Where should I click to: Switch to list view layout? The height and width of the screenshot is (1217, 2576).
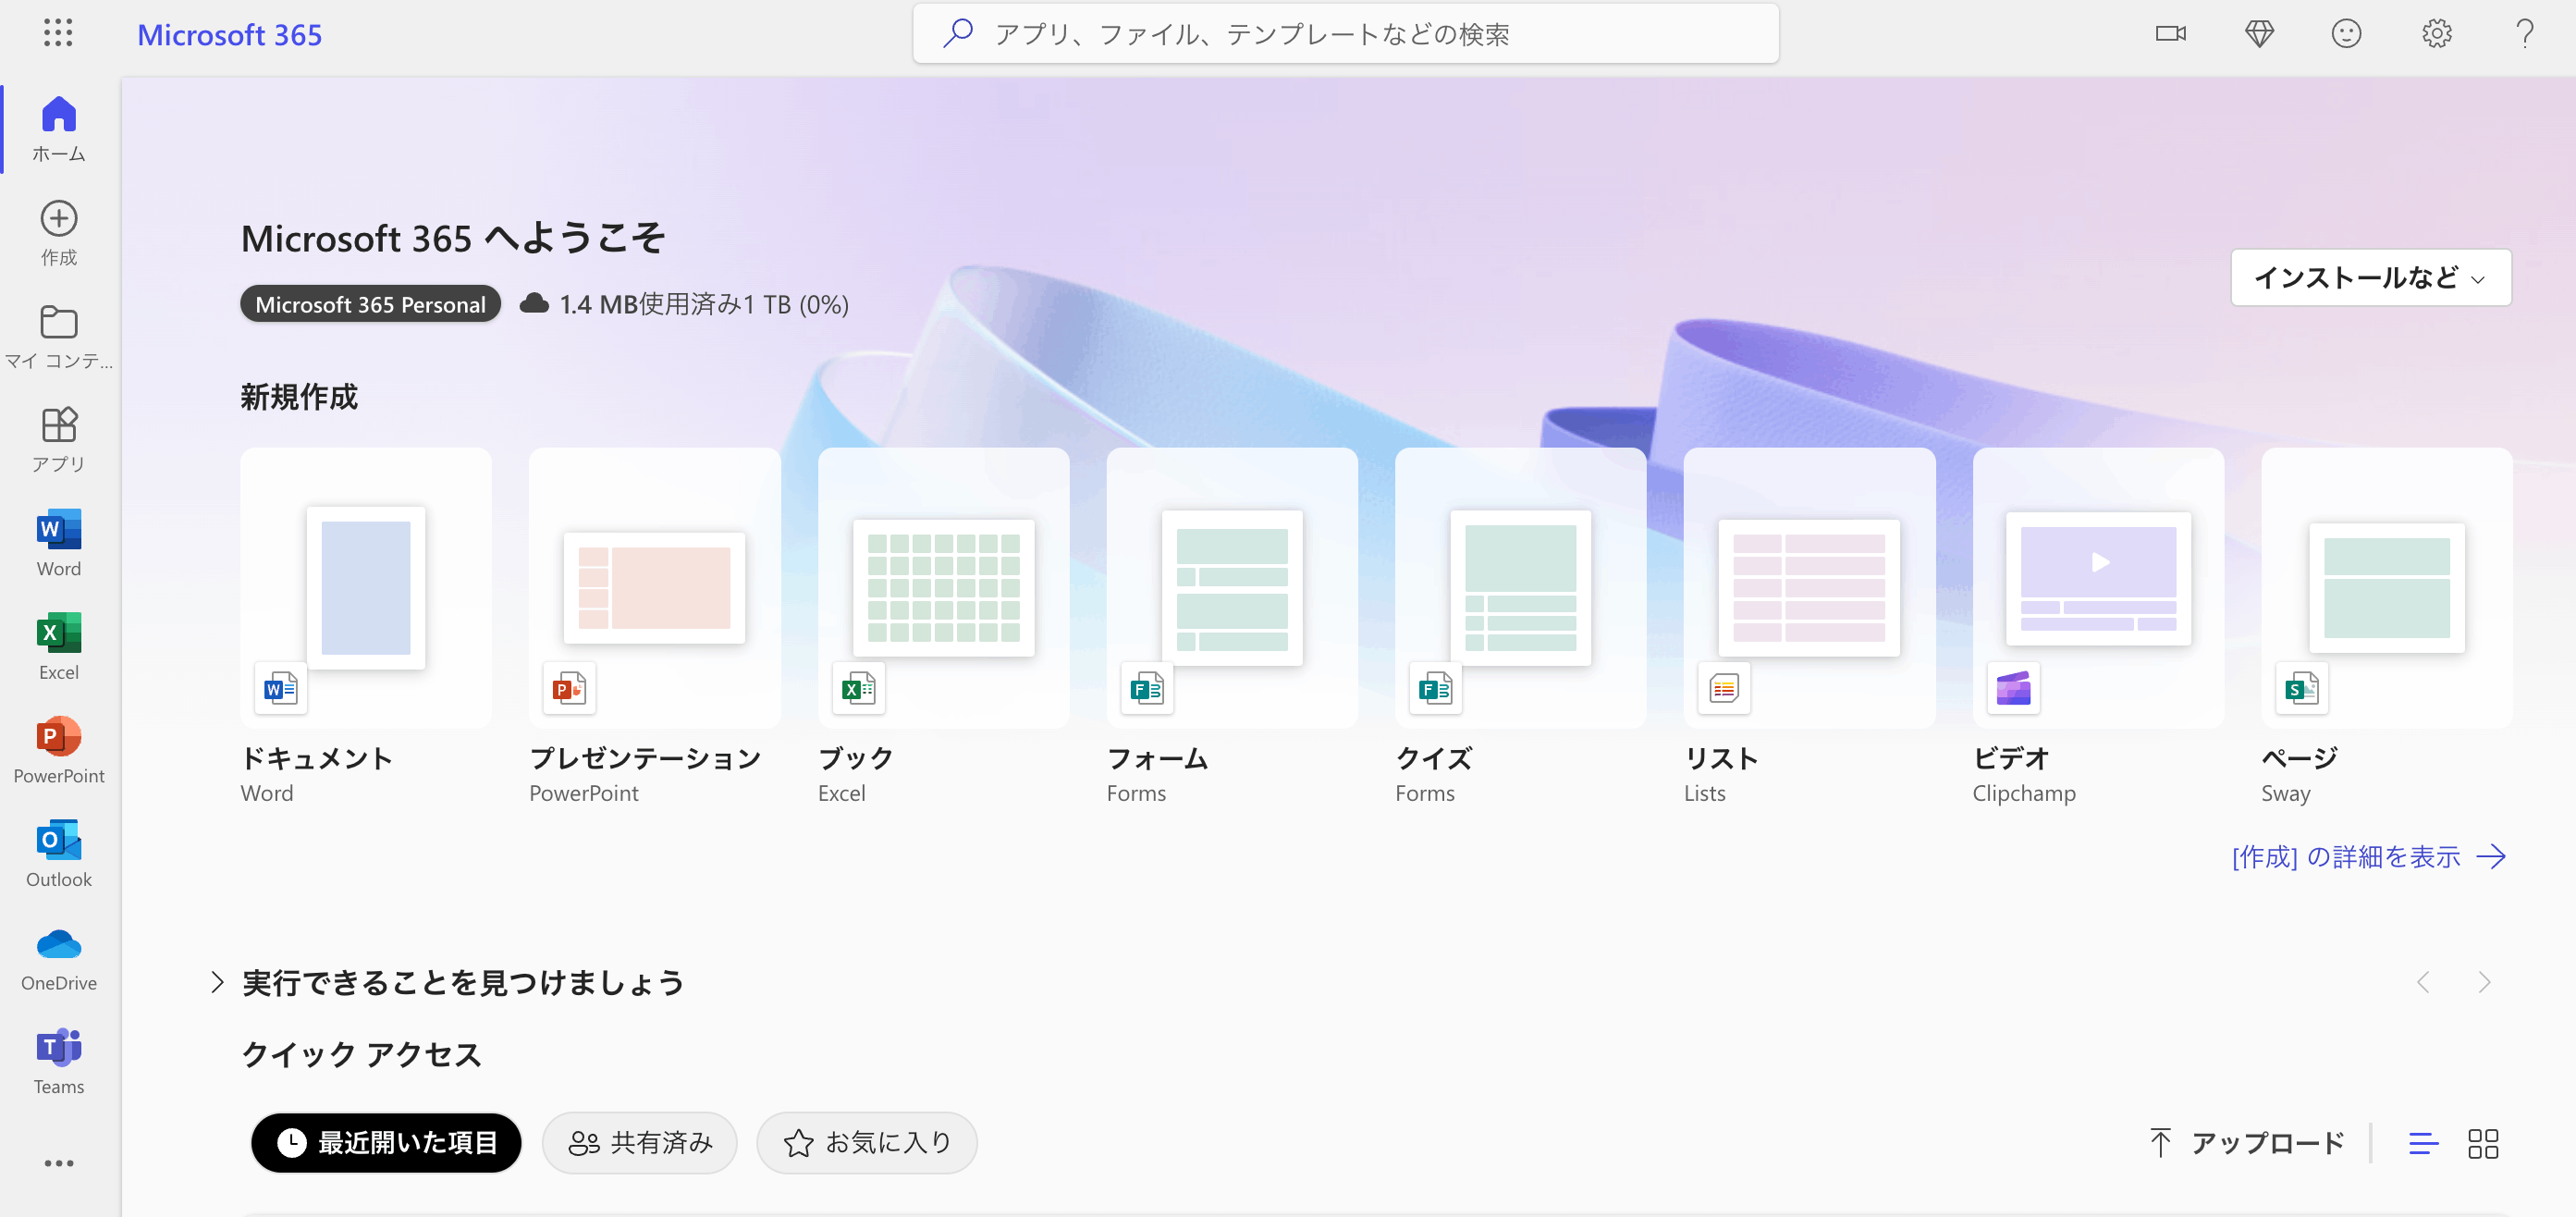pos(2423,1143)
